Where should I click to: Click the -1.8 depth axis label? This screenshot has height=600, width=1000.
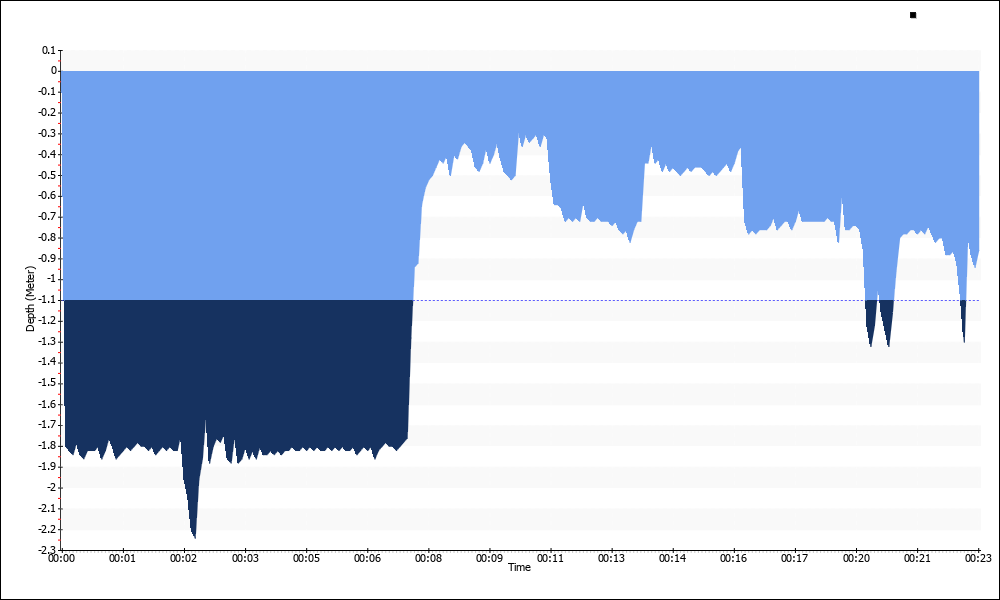click(47, 446)
